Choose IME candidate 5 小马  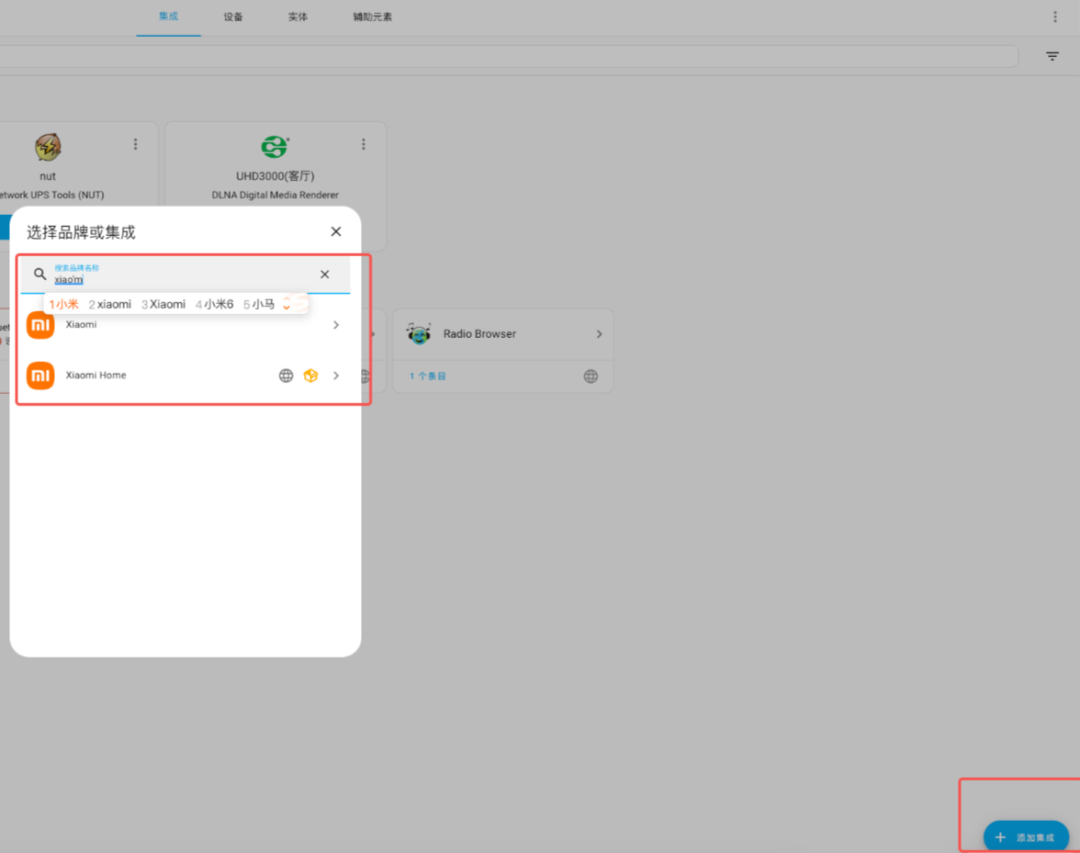click(258, 304)
